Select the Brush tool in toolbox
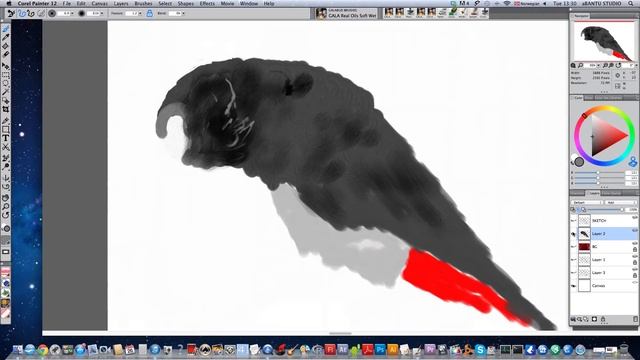 tap(6, 29)
